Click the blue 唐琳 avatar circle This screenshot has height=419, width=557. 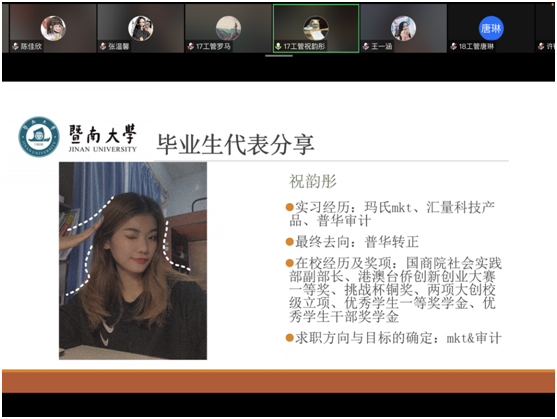491,28
